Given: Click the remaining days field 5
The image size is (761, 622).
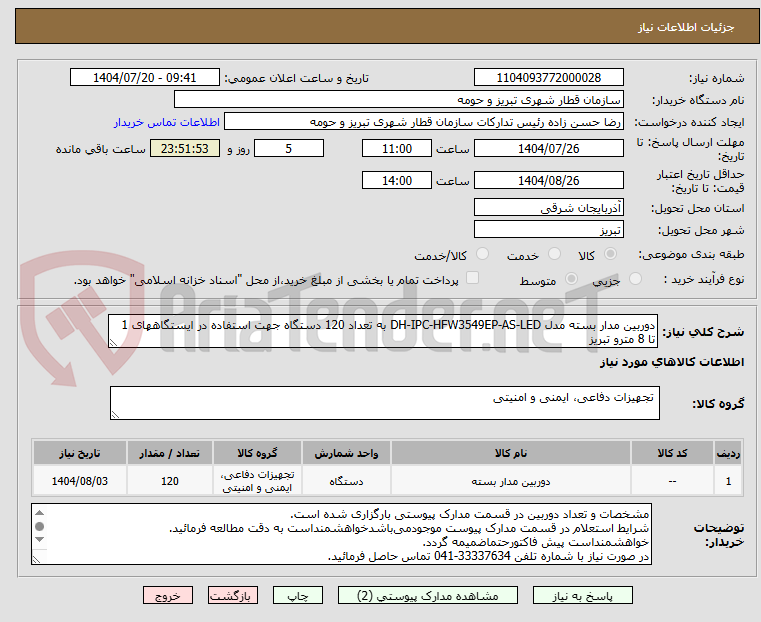Looking at the screenshot, I should coord(289,148).
